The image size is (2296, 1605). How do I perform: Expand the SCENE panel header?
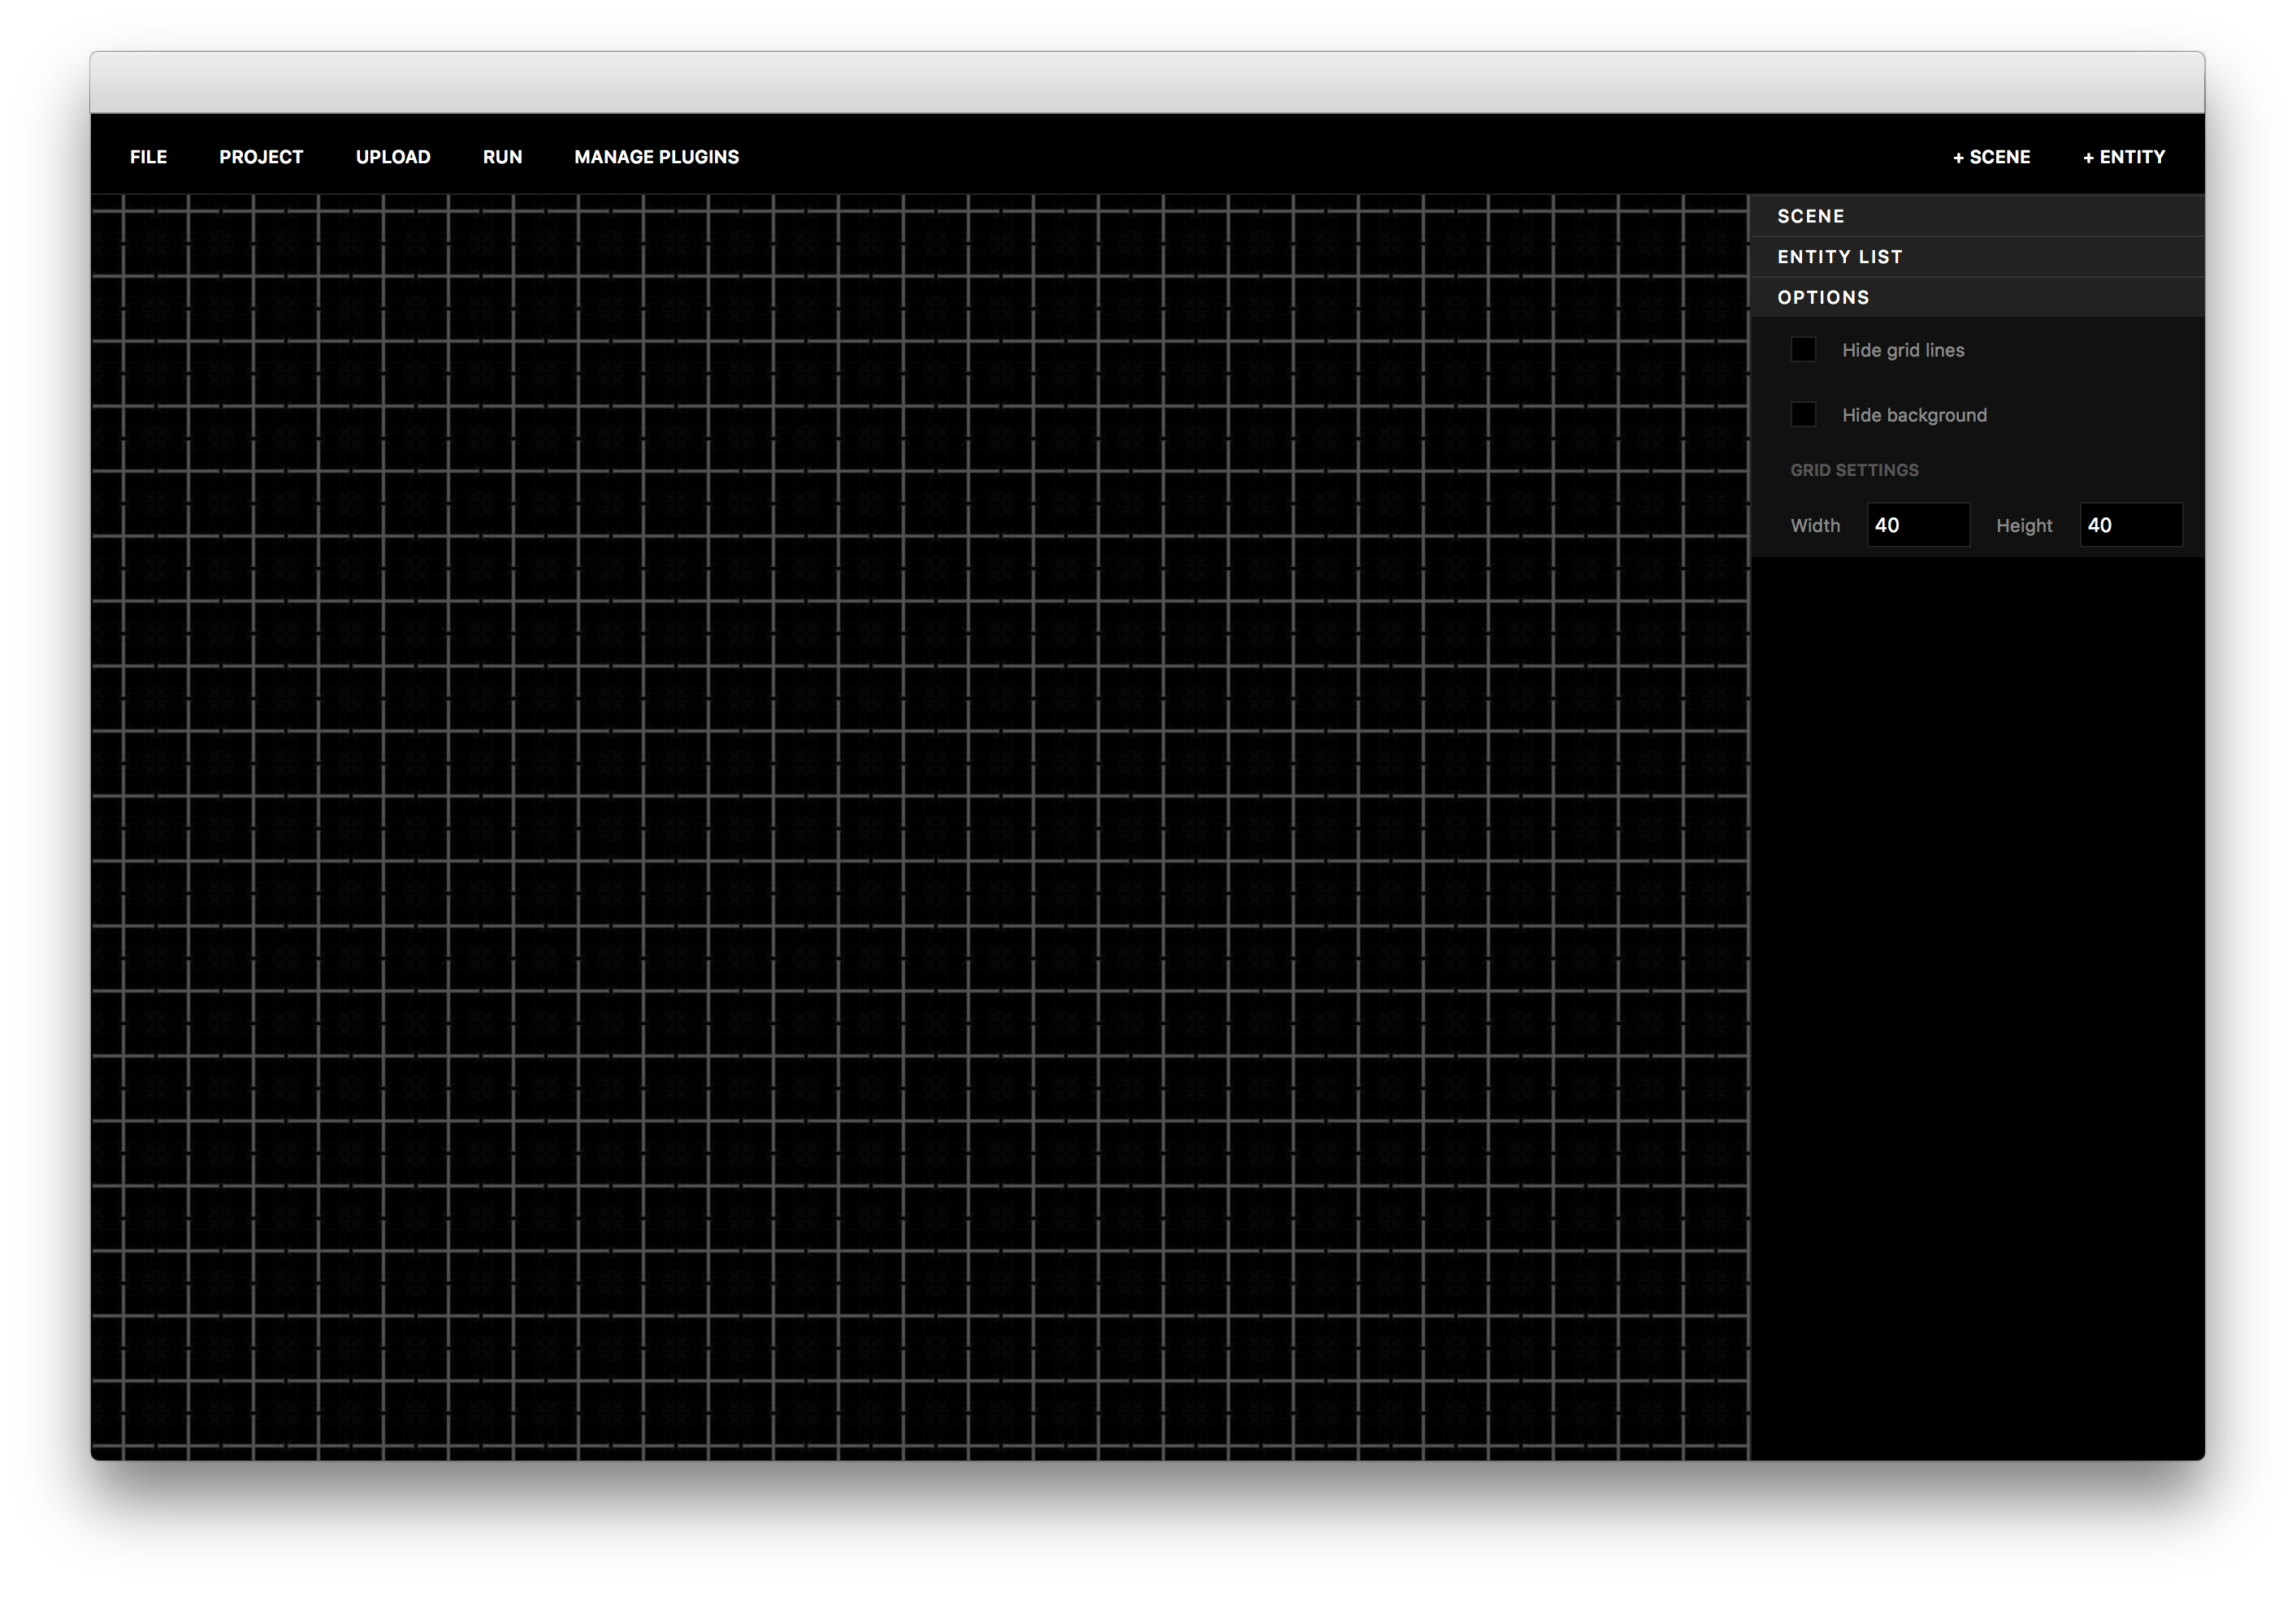click(1977, 216)
